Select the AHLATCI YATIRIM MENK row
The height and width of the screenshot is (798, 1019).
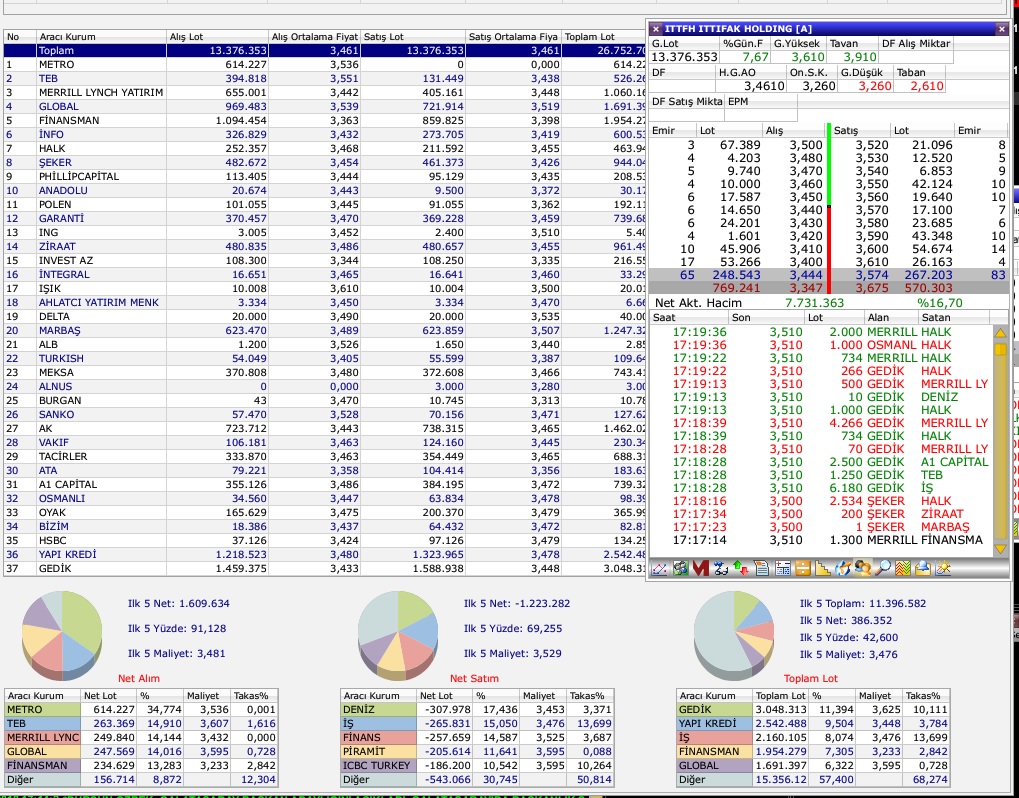[325, 303]
